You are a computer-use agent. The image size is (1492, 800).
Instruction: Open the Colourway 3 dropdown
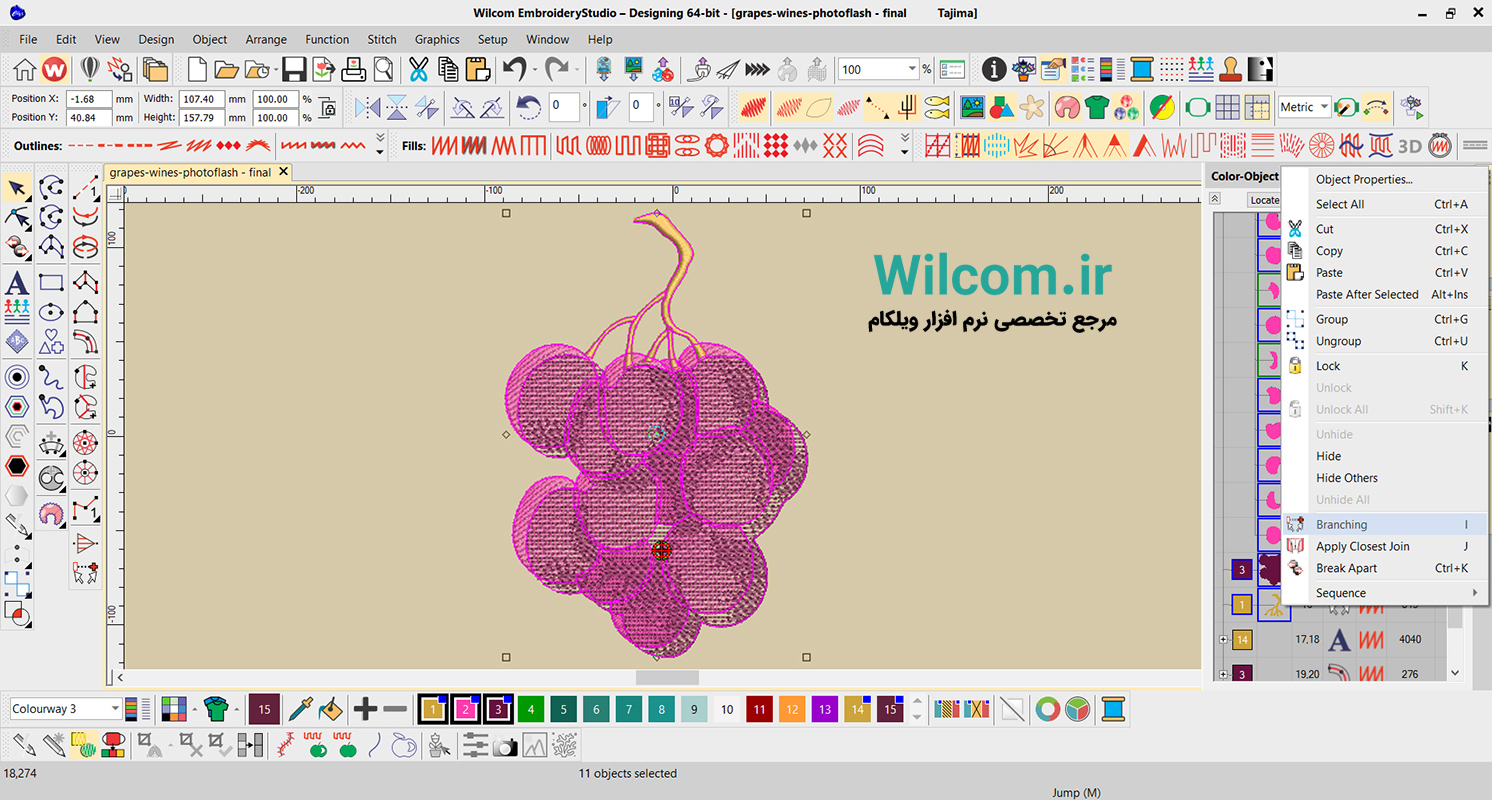(x=115, y=709)
